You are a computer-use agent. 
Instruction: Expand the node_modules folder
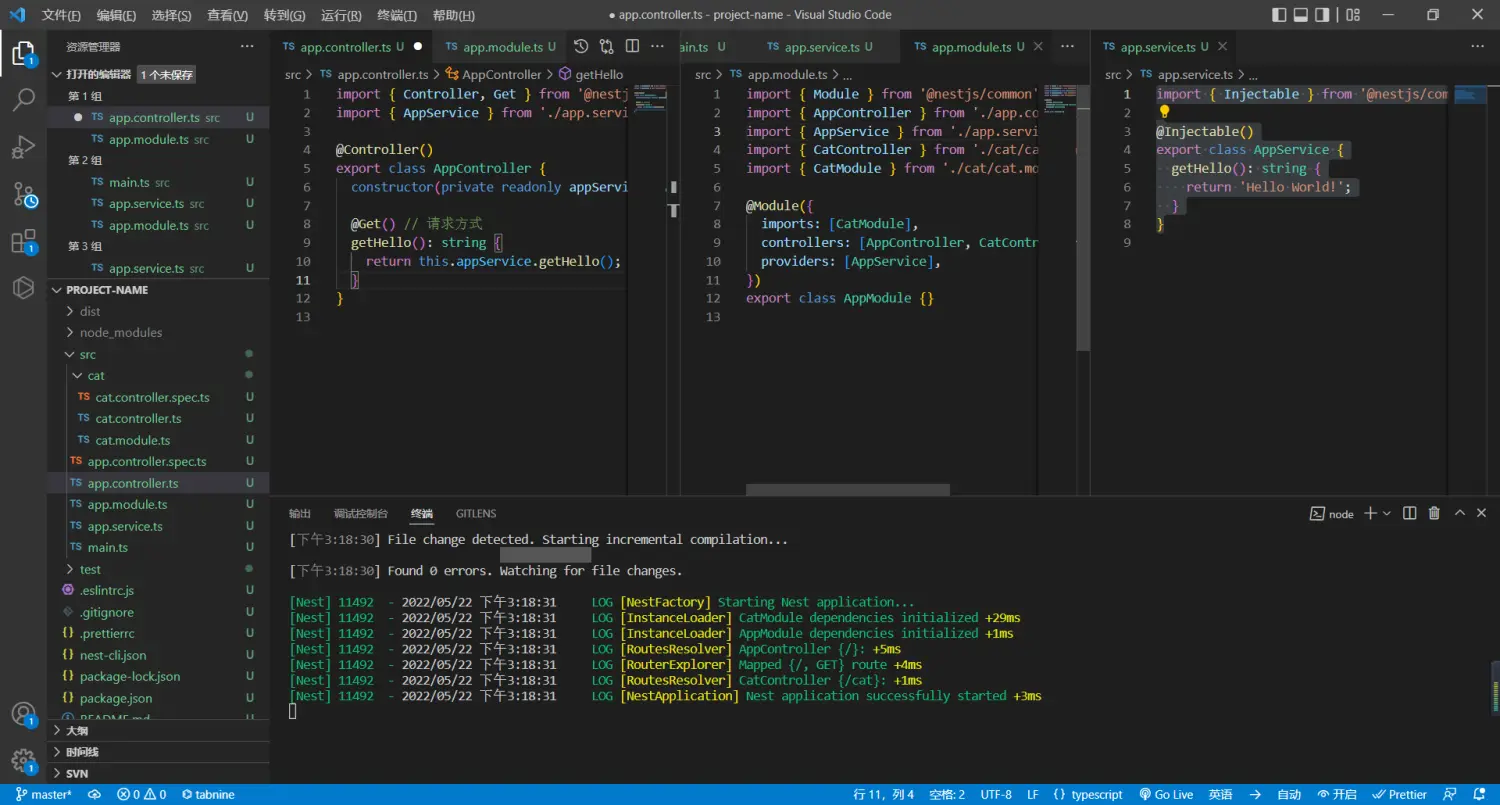[120, 332]
